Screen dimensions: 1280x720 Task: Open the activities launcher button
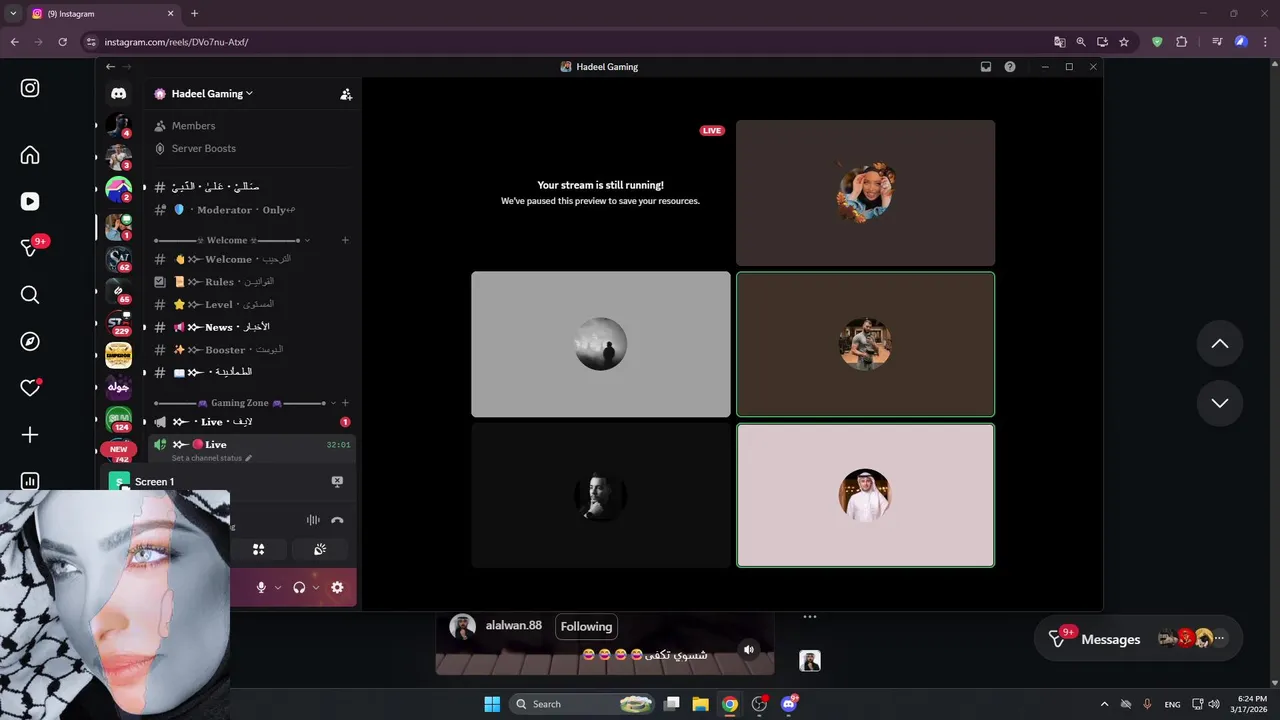pos(258,549)
